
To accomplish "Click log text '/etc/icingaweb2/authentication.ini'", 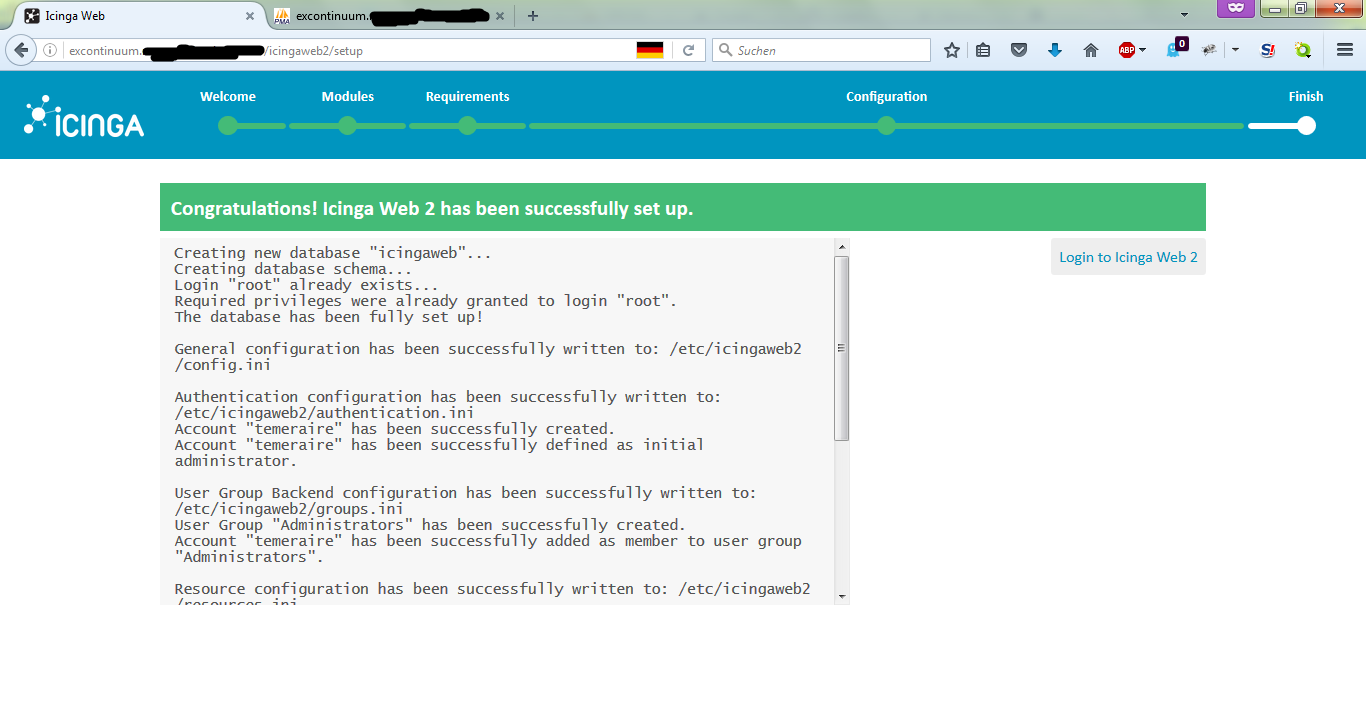I will click(x=324, y=413).
